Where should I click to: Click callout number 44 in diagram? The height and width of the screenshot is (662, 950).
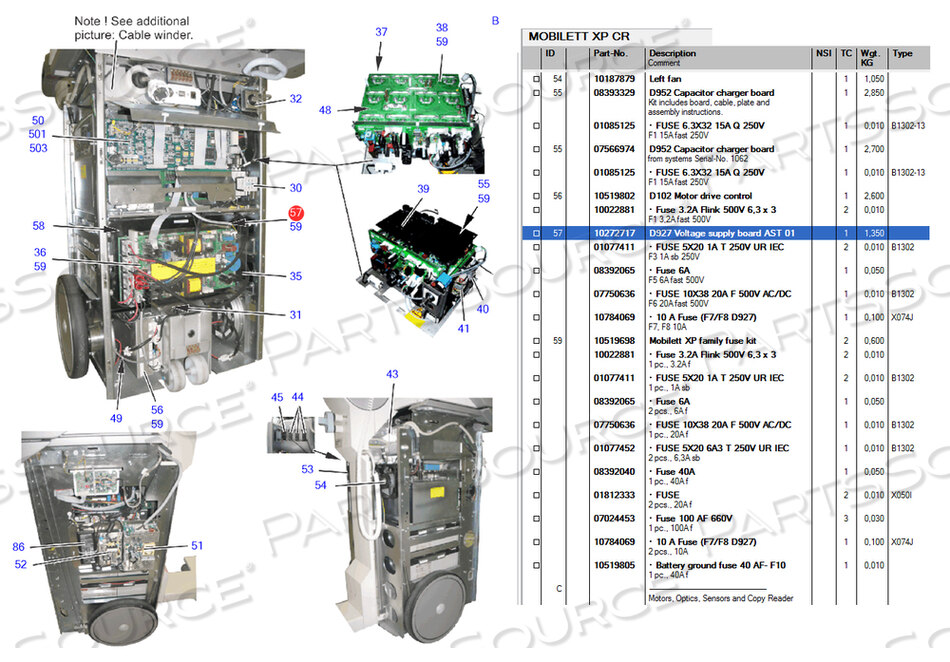coord(297,397)
